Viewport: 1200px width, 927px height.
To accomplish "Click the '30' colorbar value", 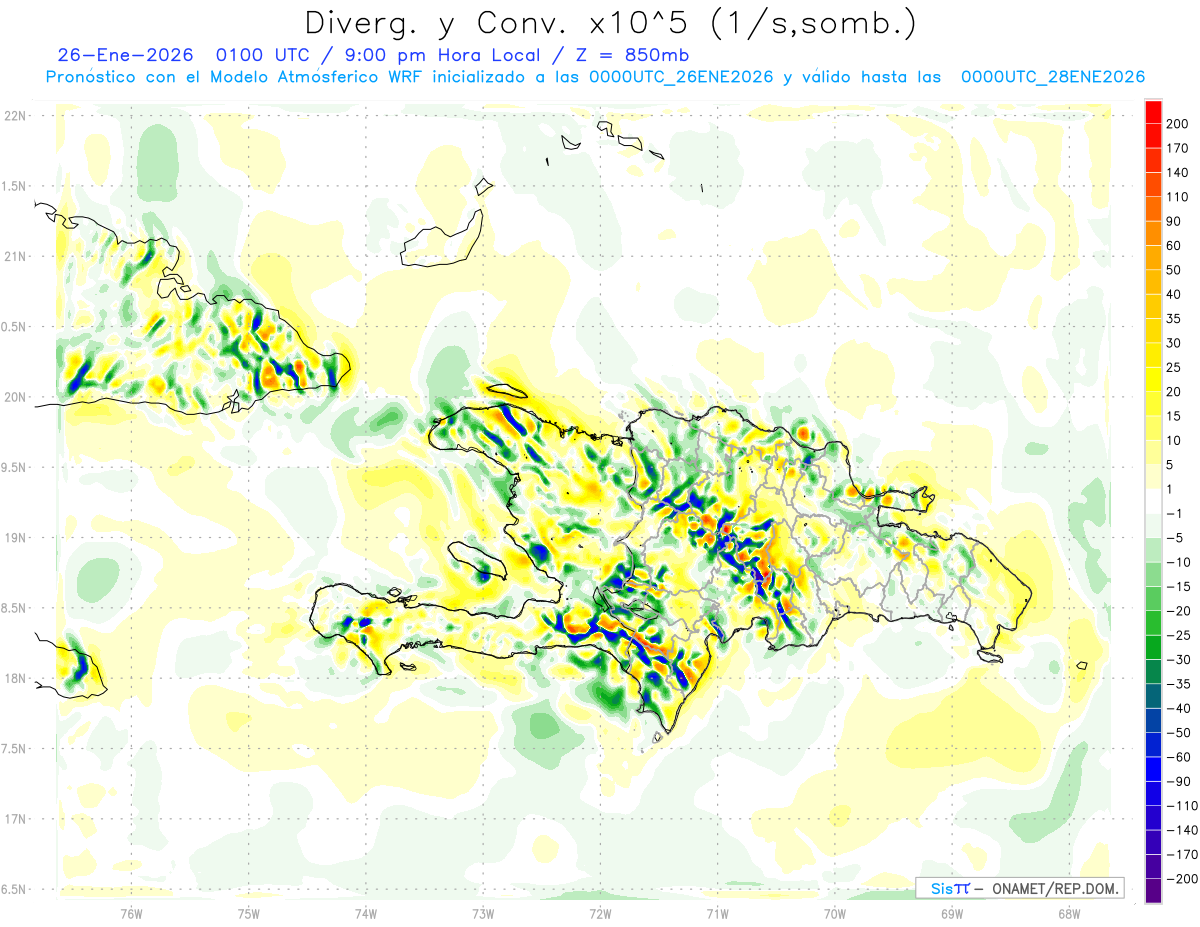I will pyautogui.click(x=1174, y=343).
